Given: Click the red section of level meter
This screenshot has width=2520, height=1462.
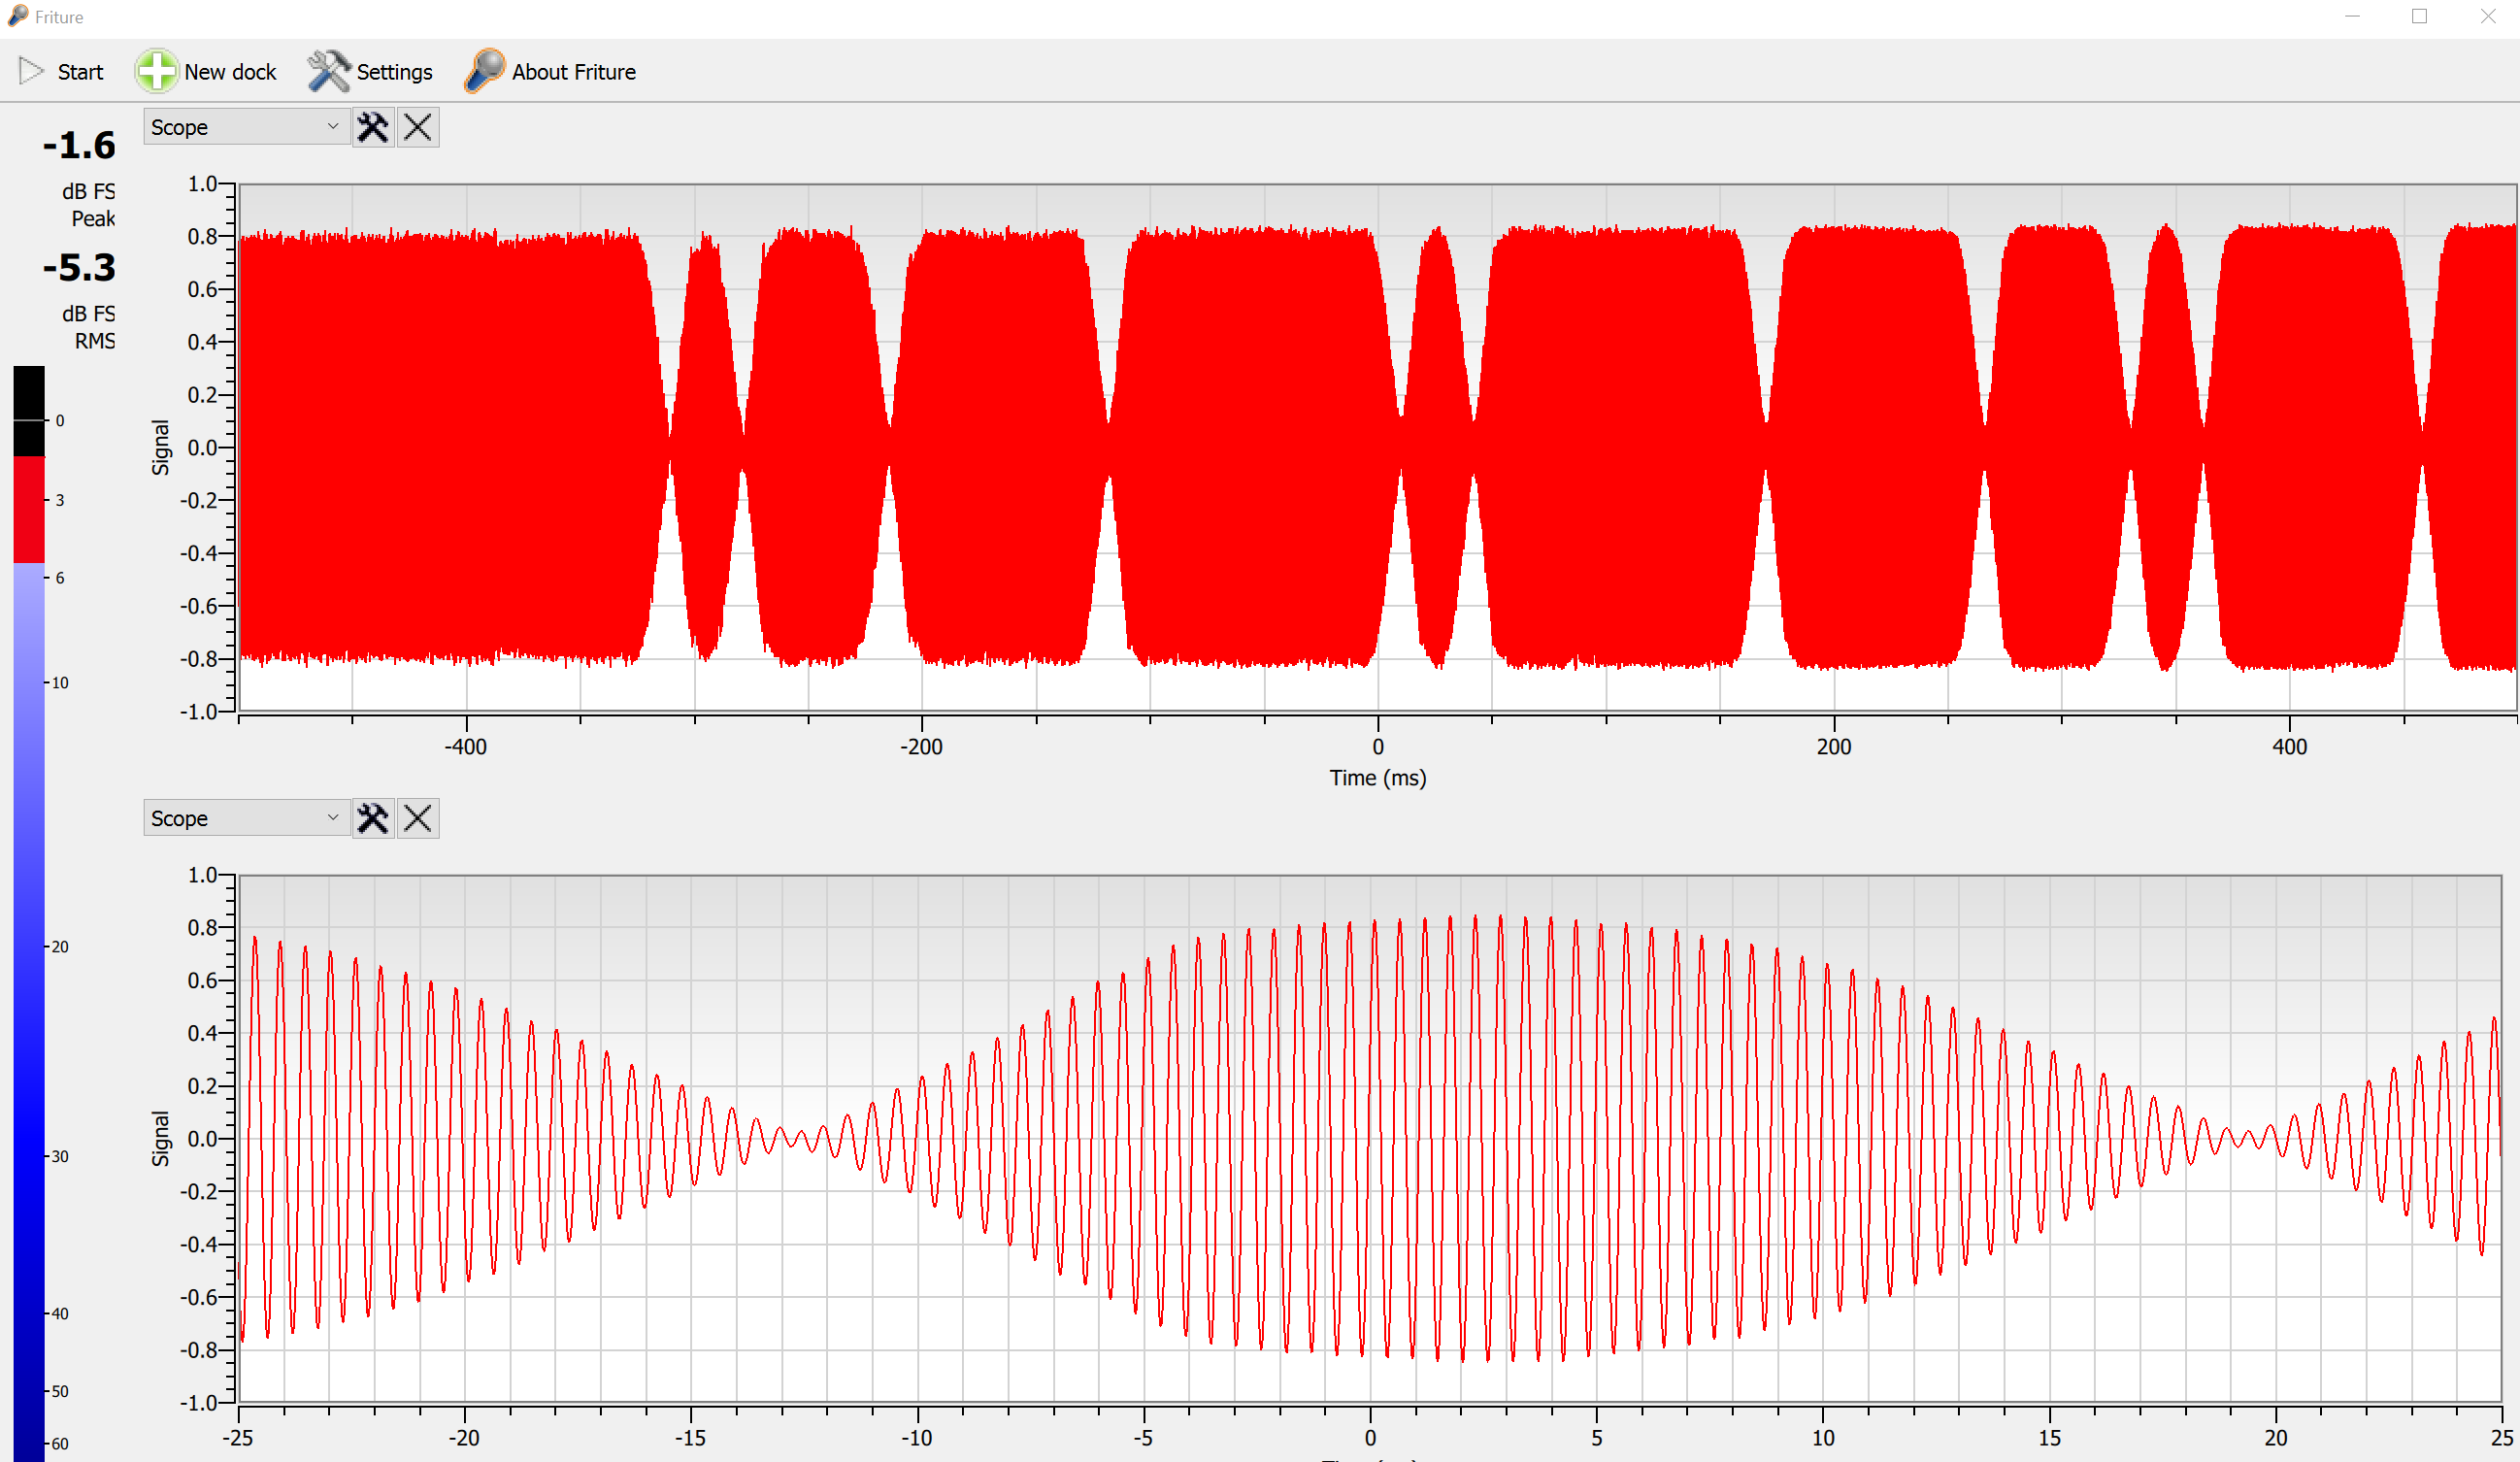Looking at the screenshot, I should pos(29,510).
